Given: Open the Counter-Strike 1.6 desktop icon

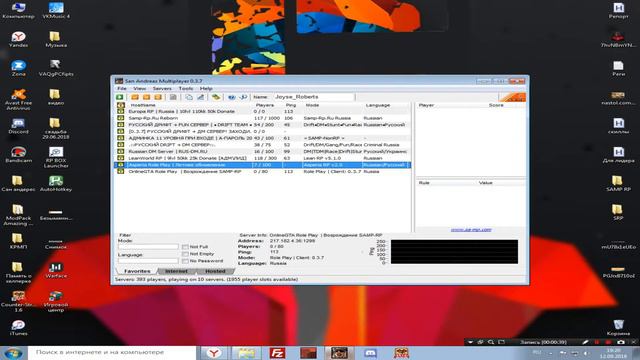Looking at the screenshot, I should (x=18, y=302).
